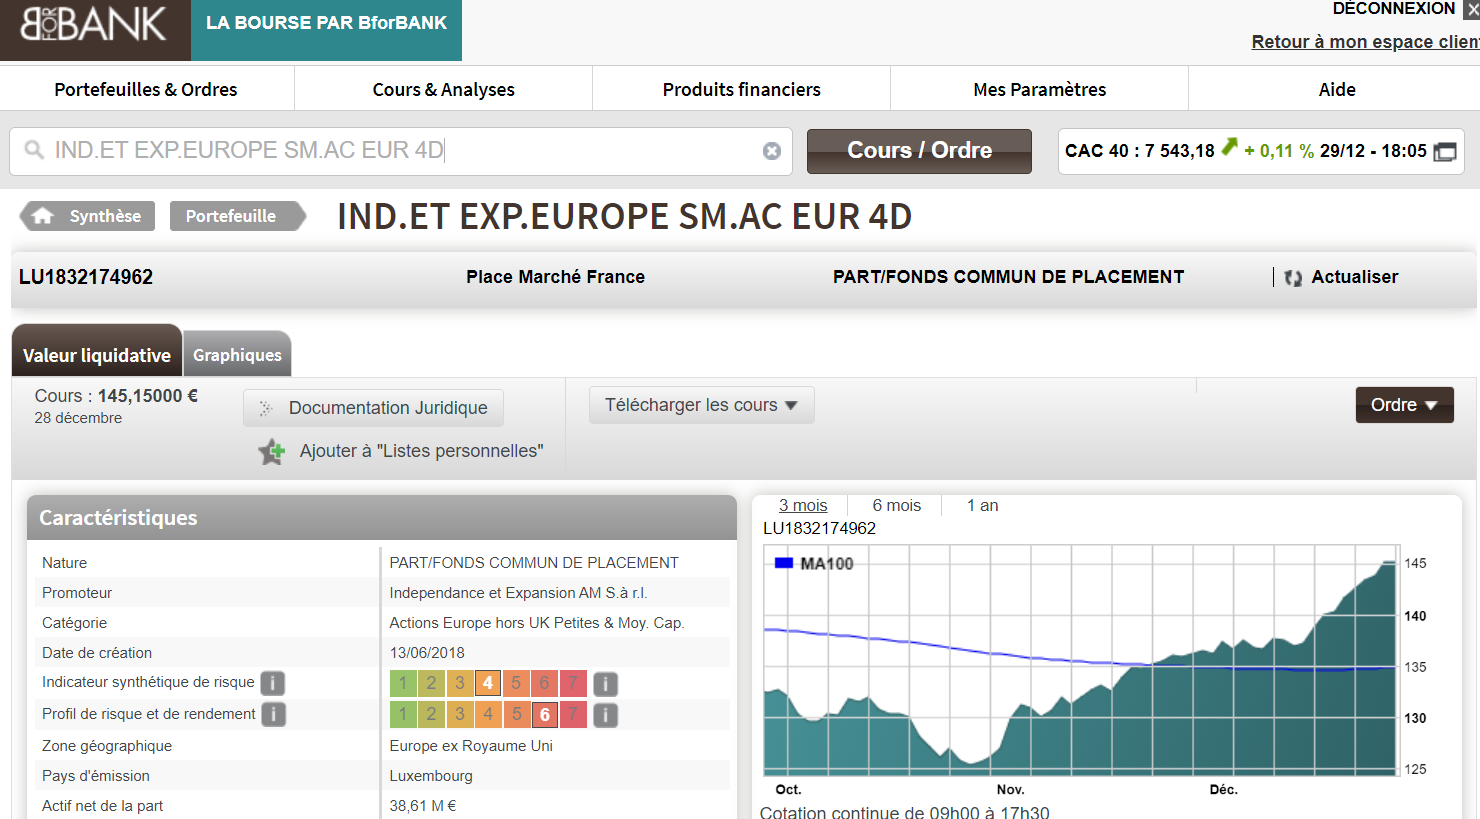This screenshot has height=819, width=1480.
Task: Click the green CAC 40 up-arrow icon
Action: pyautogui.click(x=1229, y=147)
